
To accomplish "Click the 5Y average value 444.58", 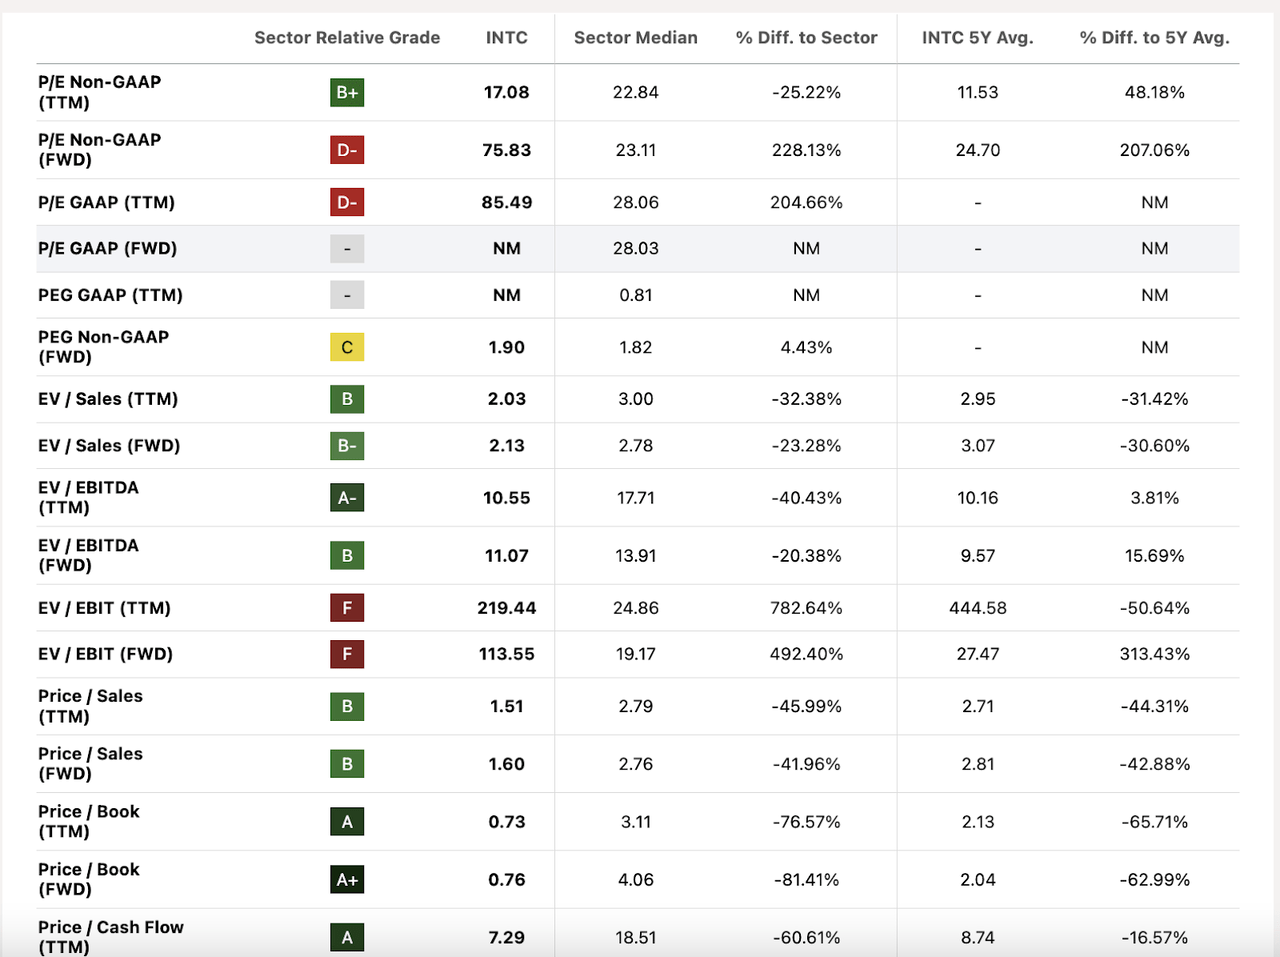I will point(978,608).
